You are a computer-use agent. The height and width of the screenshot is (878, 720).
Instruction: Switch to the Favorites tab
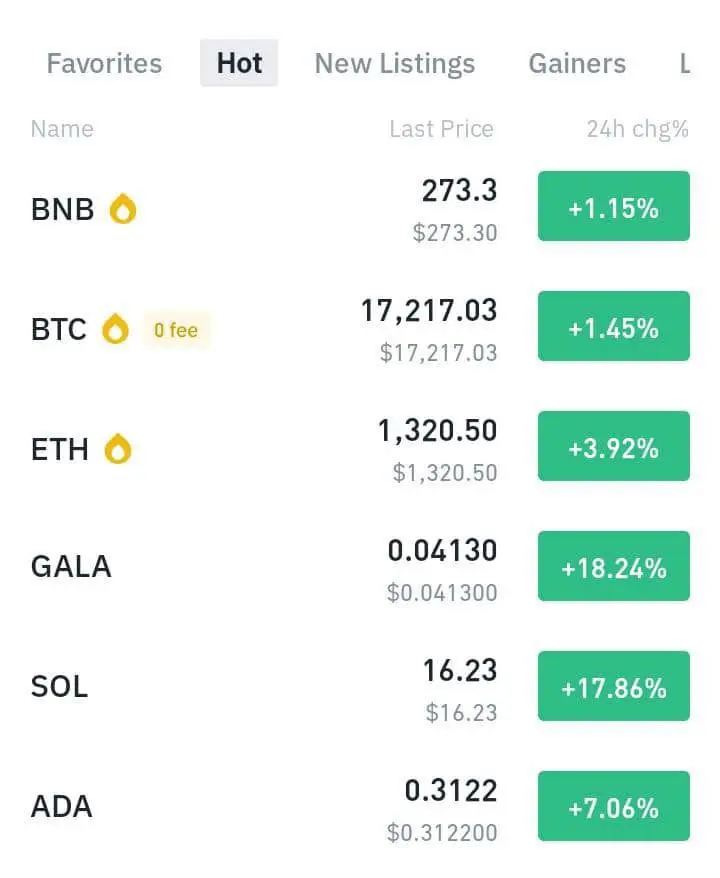pos(104,63)
